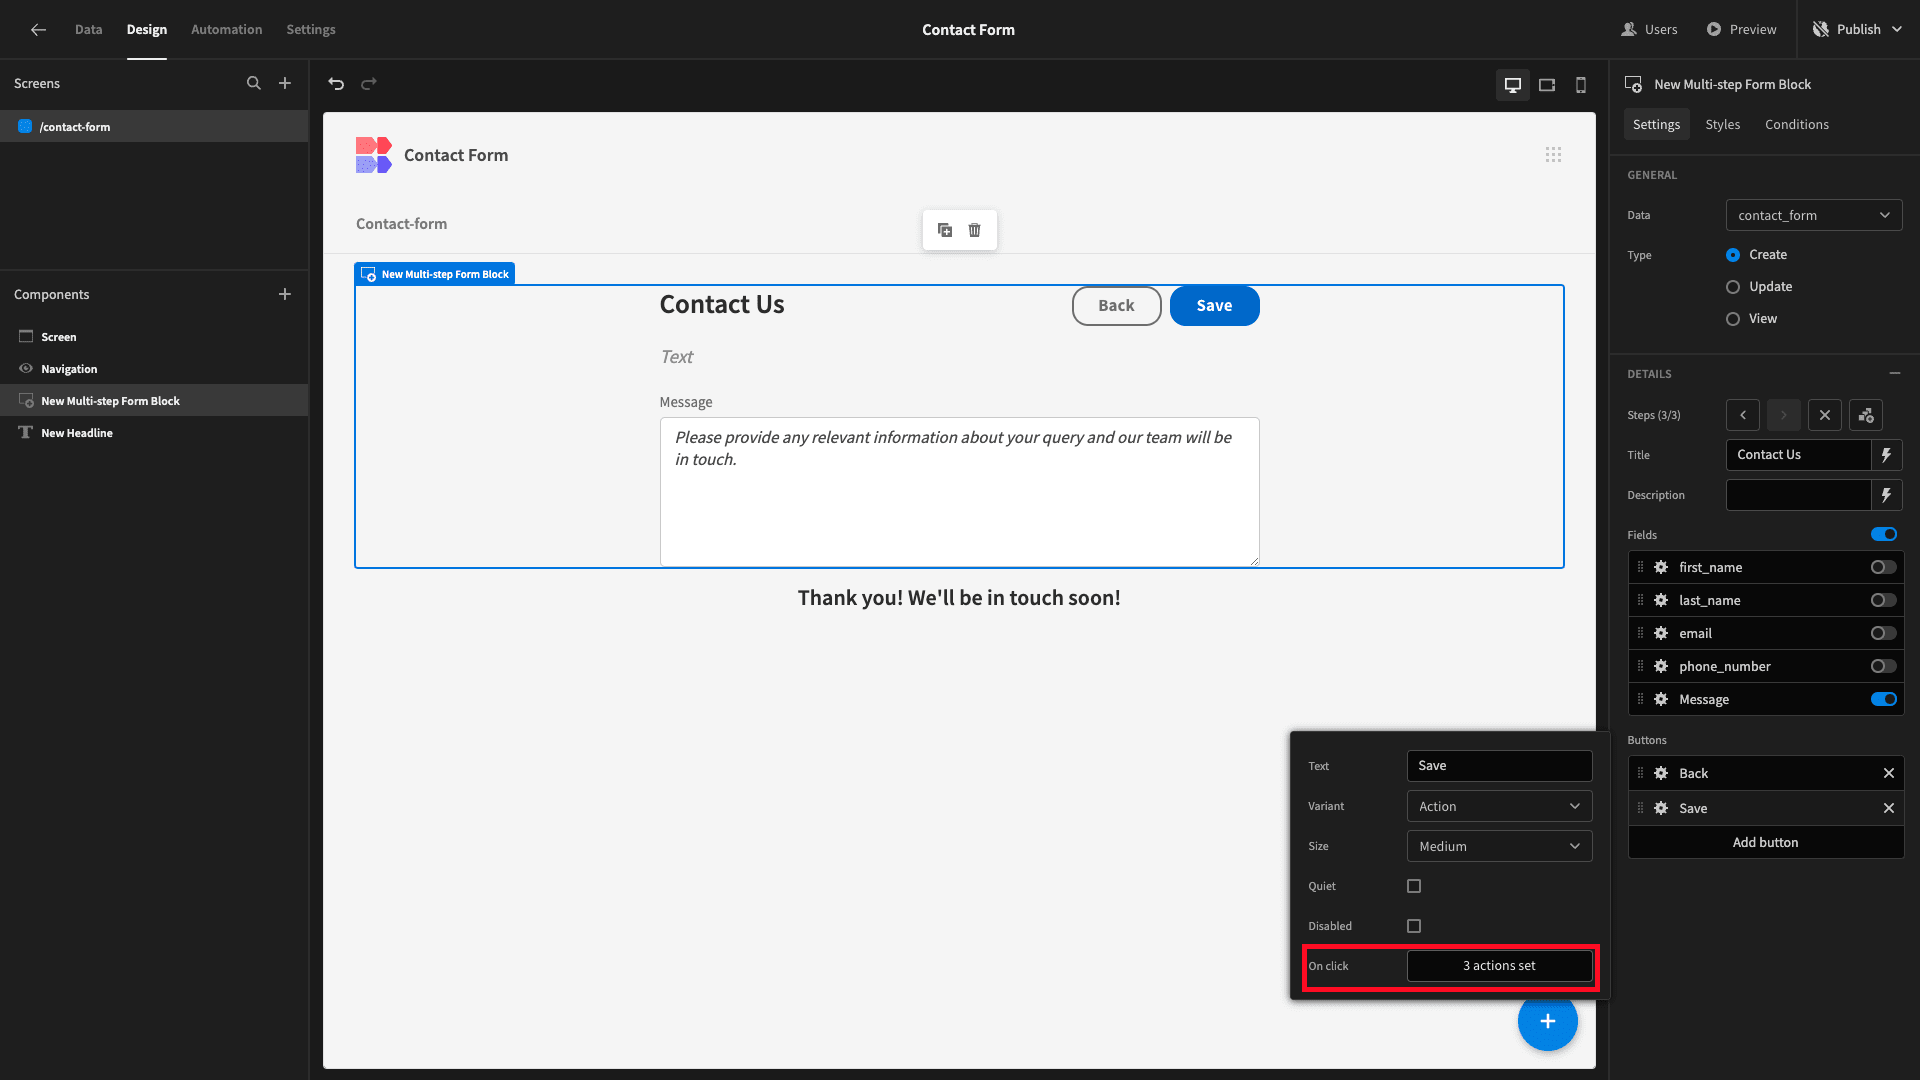This screenshot has width=1920, height=1080.
Task: Open bindings for the Description field
Action: pos(1887,495)
